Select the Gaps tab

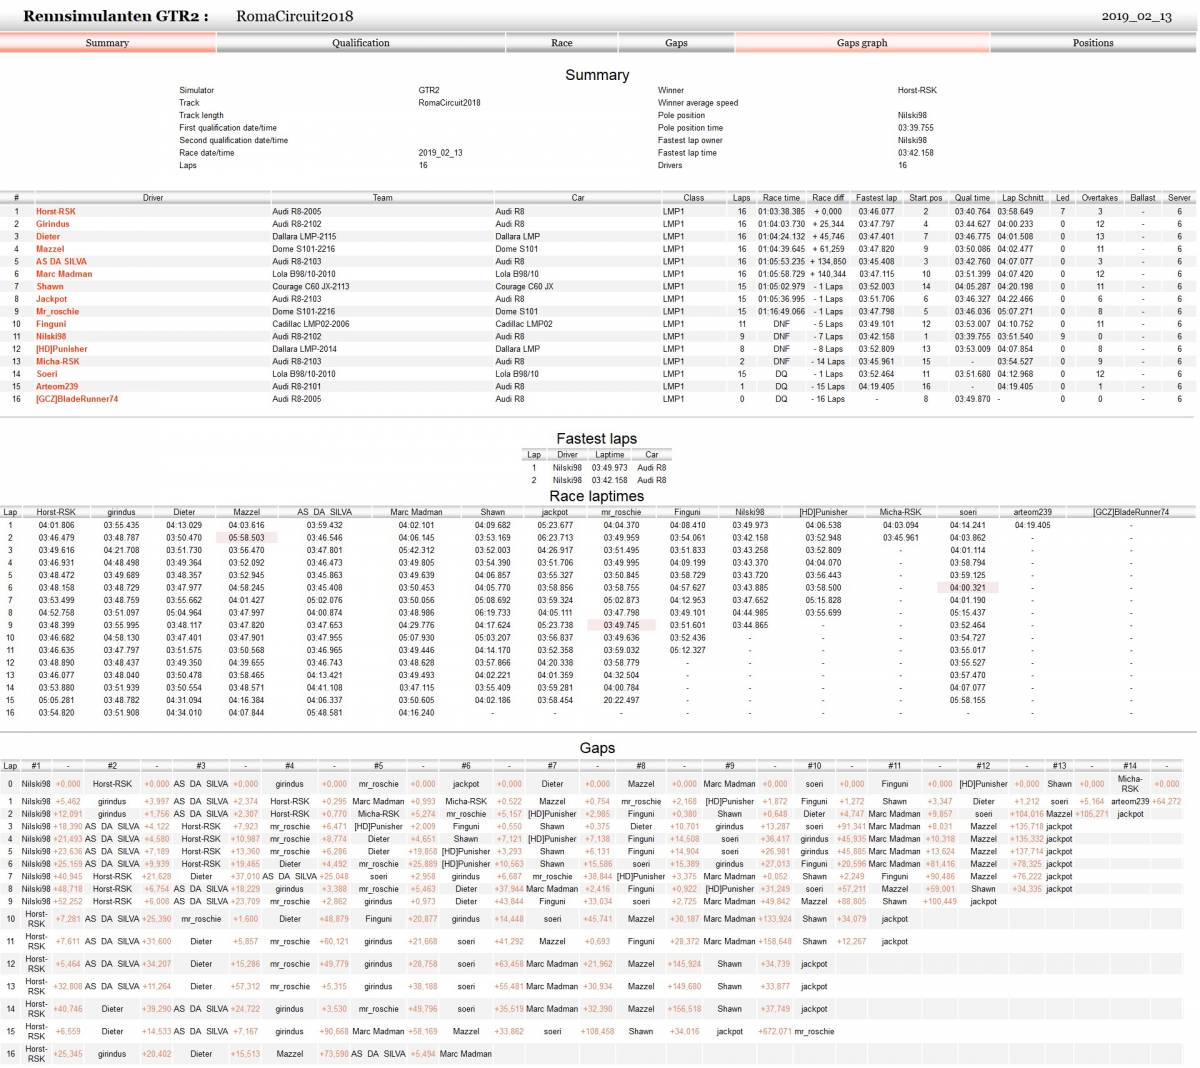pos(676,43)
